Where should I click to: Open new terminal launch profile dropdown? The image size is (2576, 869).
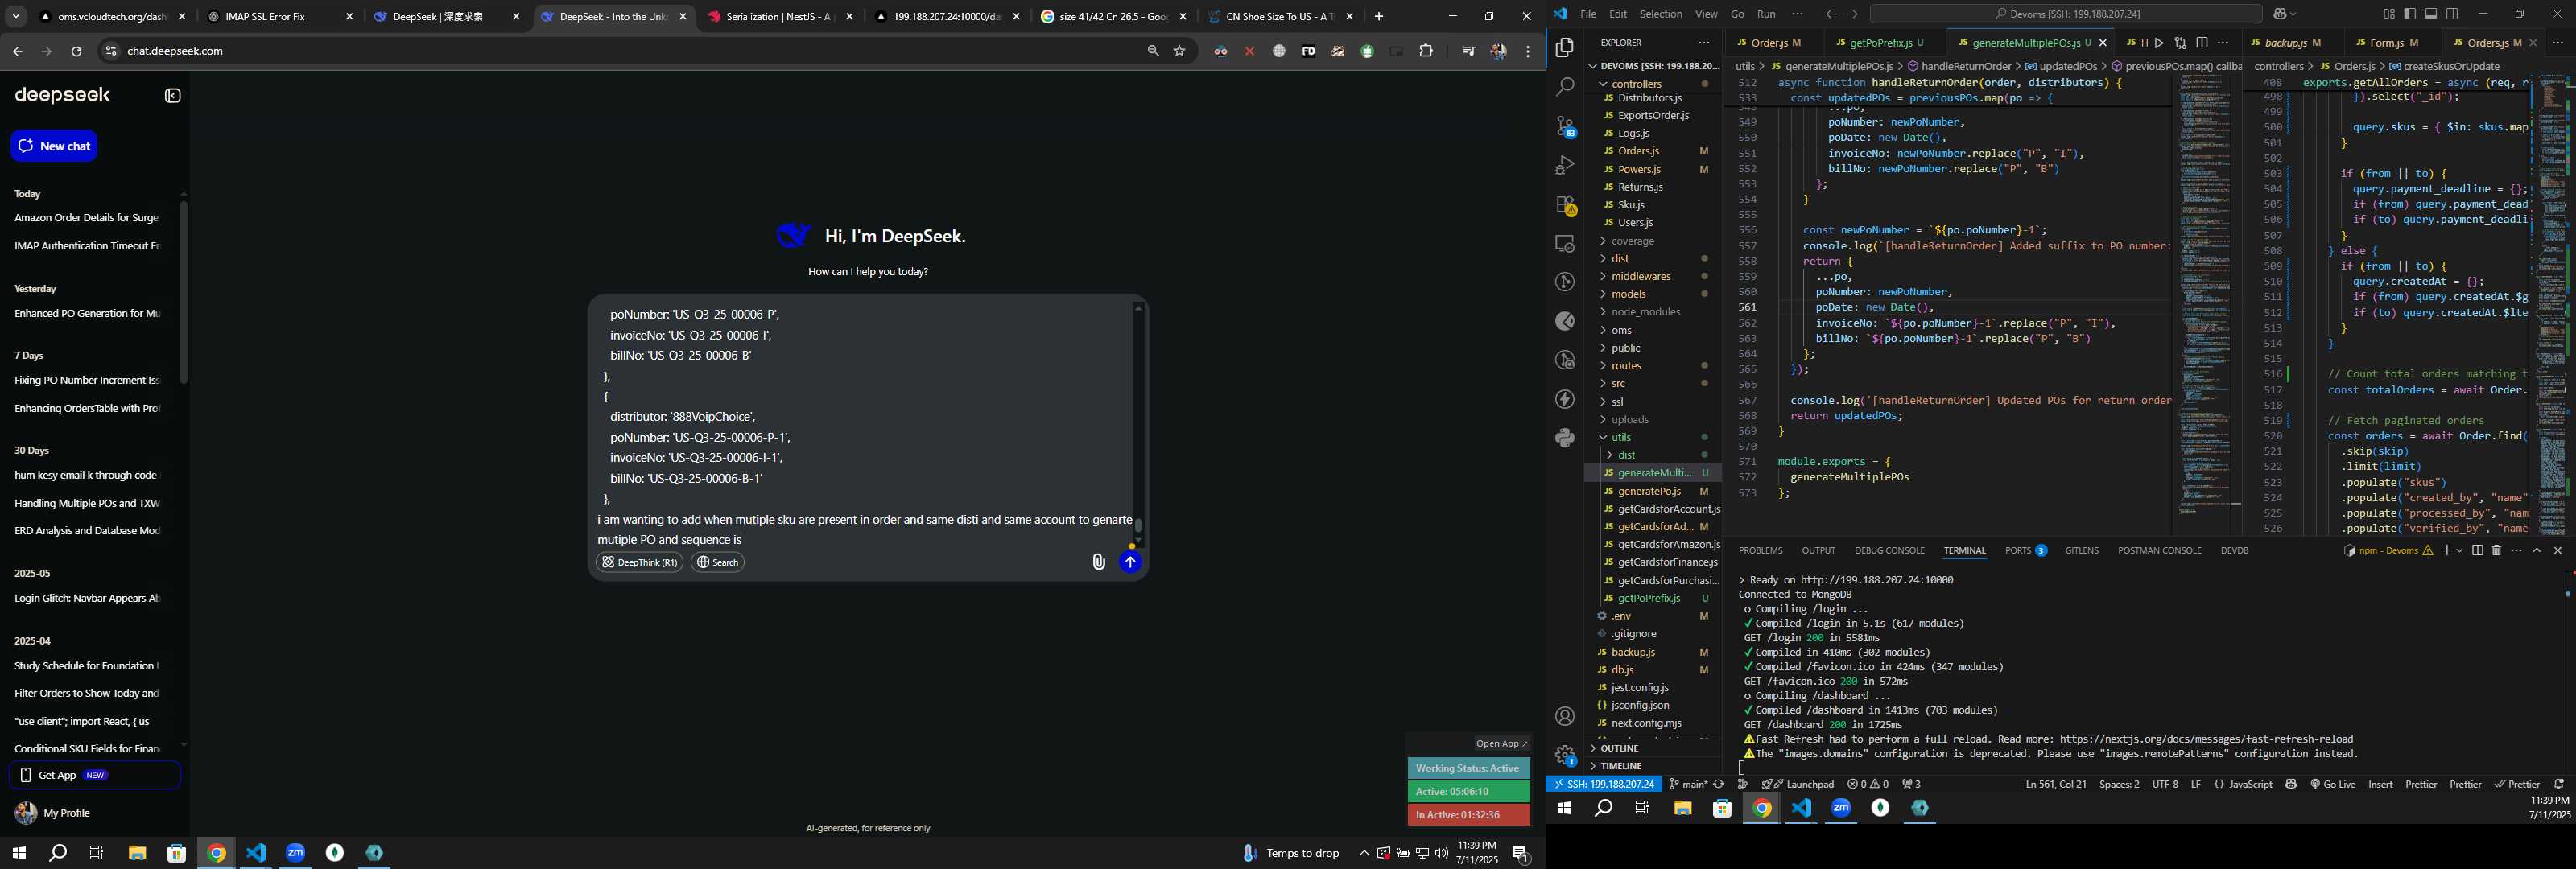[x=2459, y=550]
